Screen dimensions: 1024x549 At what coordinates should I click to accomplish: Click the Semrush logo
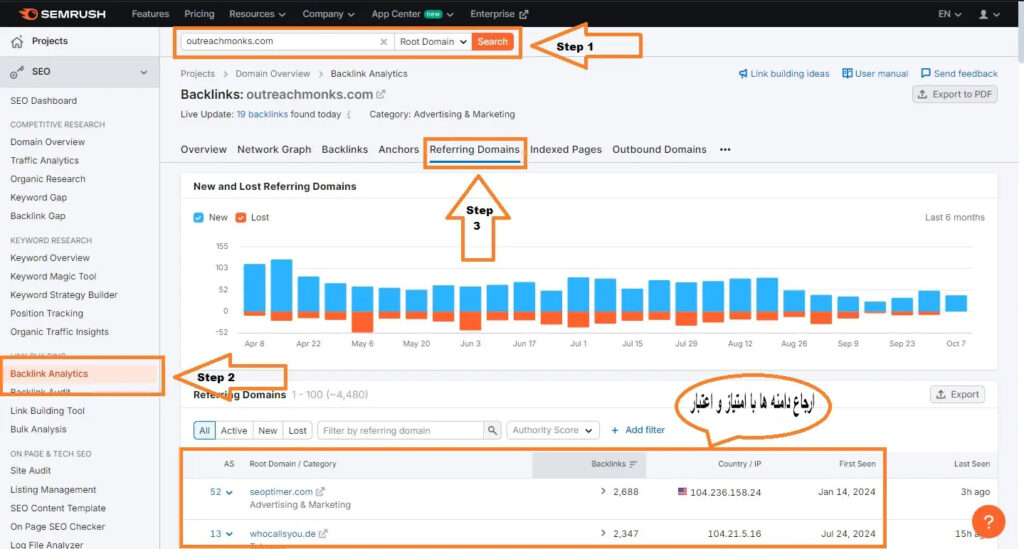[x=62, y=14]
